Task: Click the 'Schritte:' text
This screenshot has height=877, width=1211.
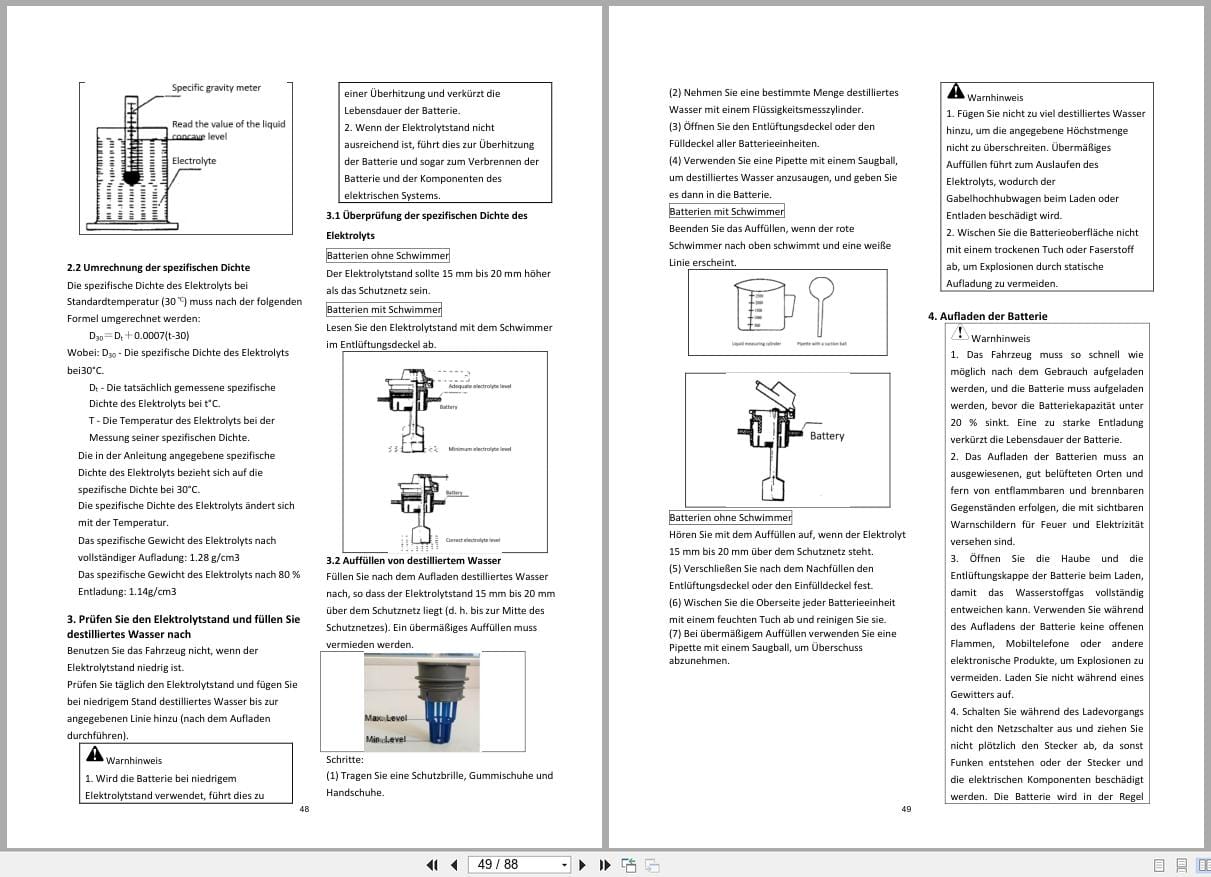Action: point(345,759)
